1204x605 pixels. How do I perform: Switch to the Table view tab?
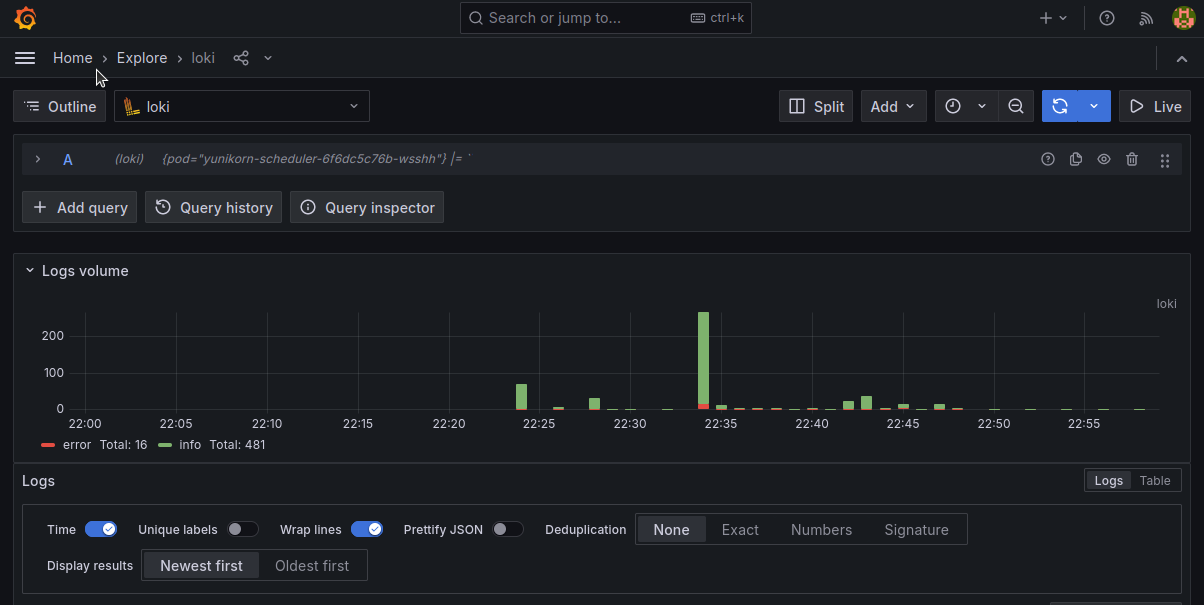[x=1154, y=481]
